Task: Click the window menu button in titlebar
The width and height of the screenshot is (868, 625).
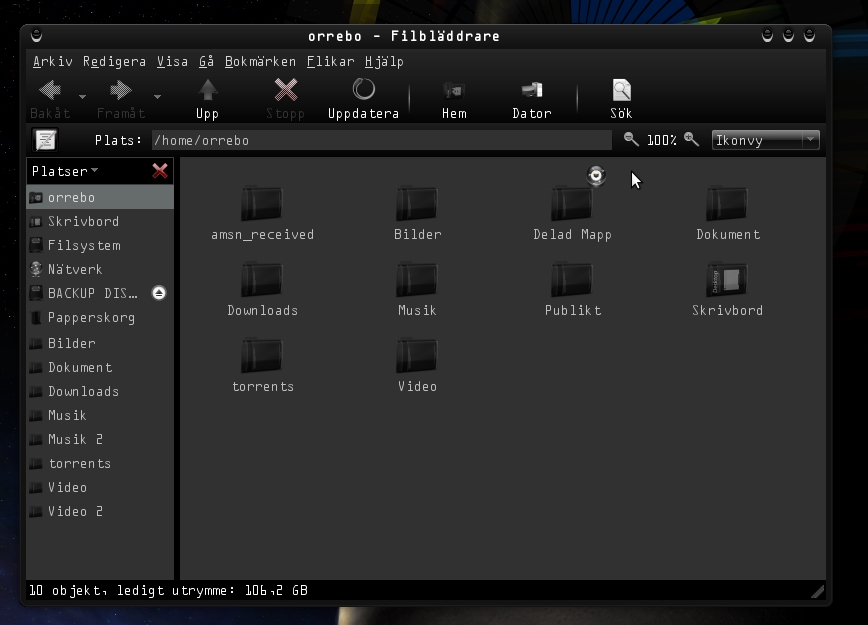Action: [37, 36]
